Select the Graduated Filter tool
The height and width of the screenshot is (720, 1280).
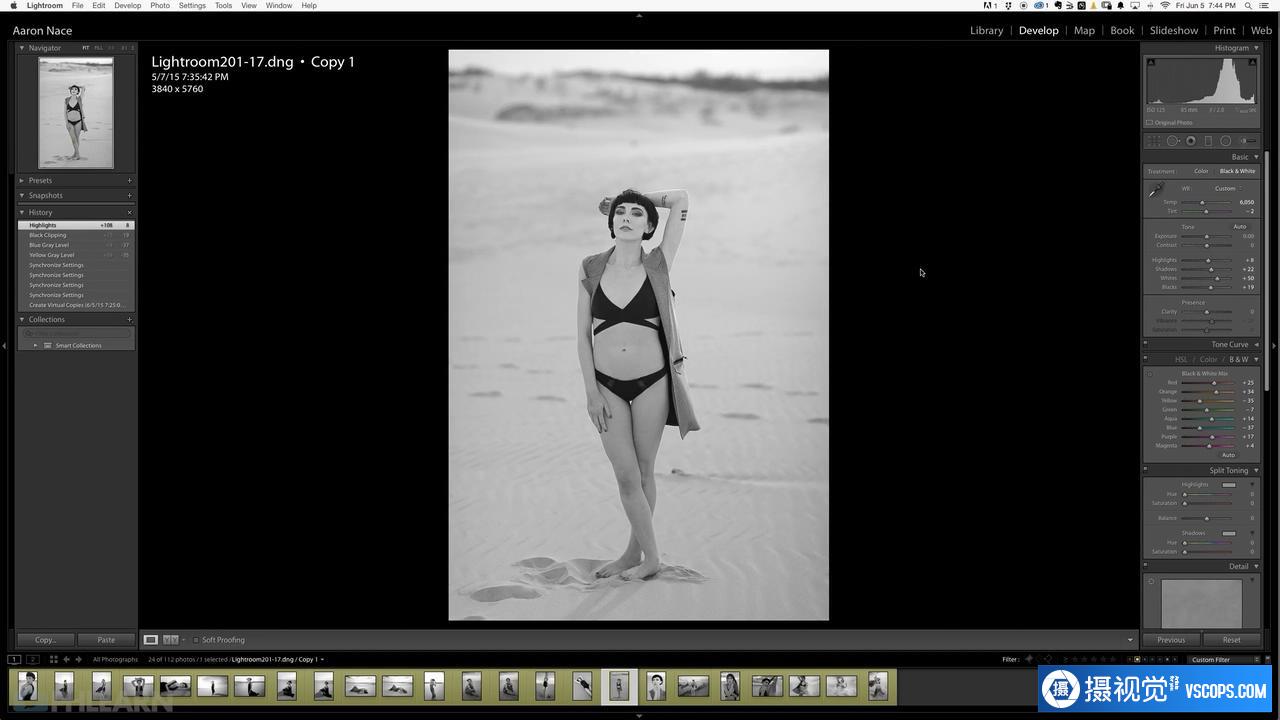1208,141
